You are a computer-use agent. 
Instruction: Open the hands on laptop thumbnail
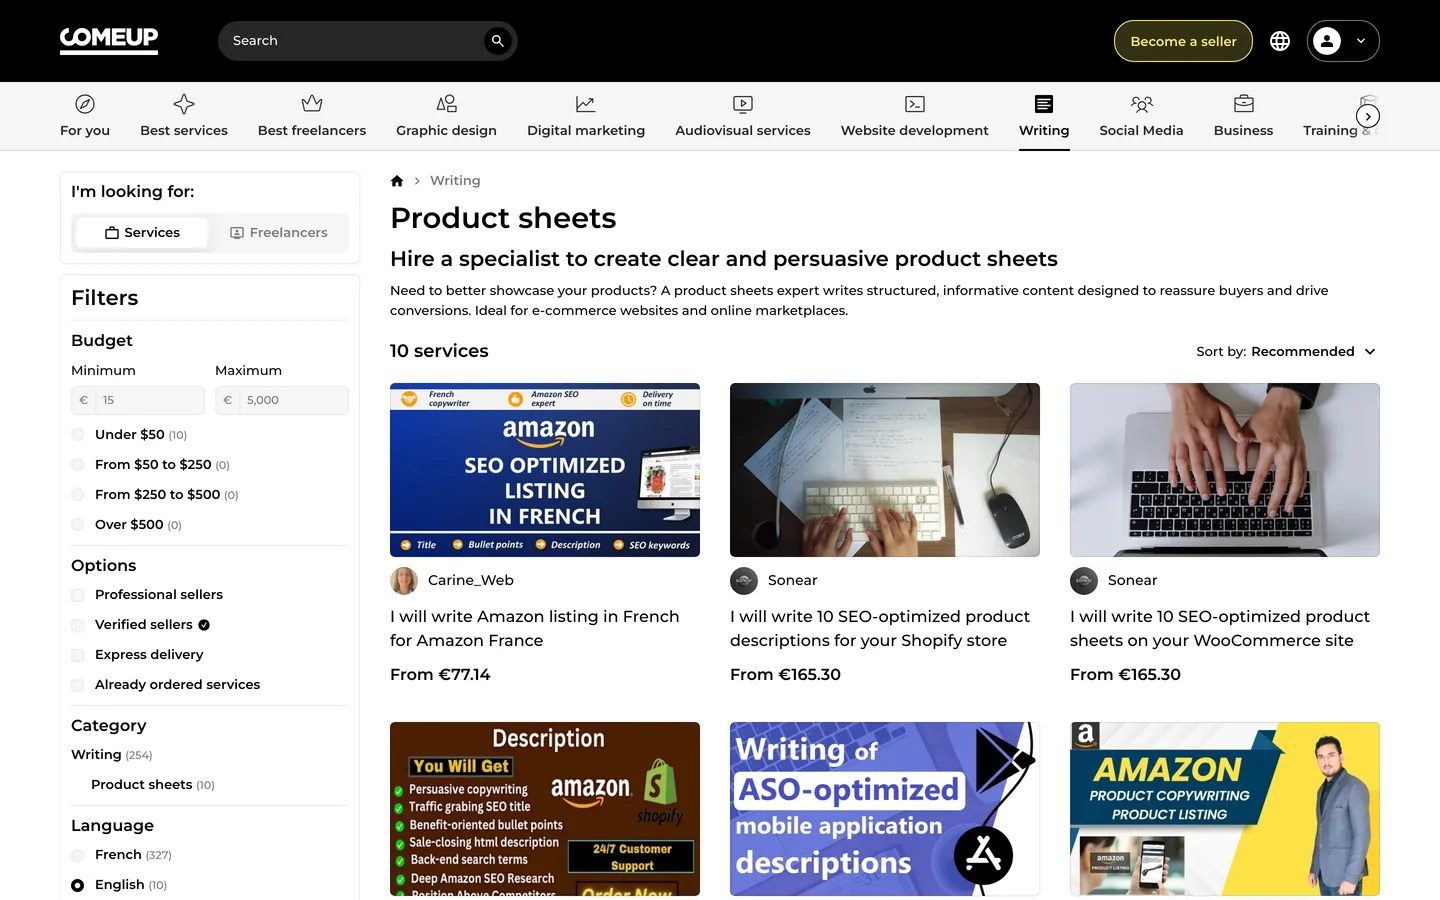point(1225,470)
